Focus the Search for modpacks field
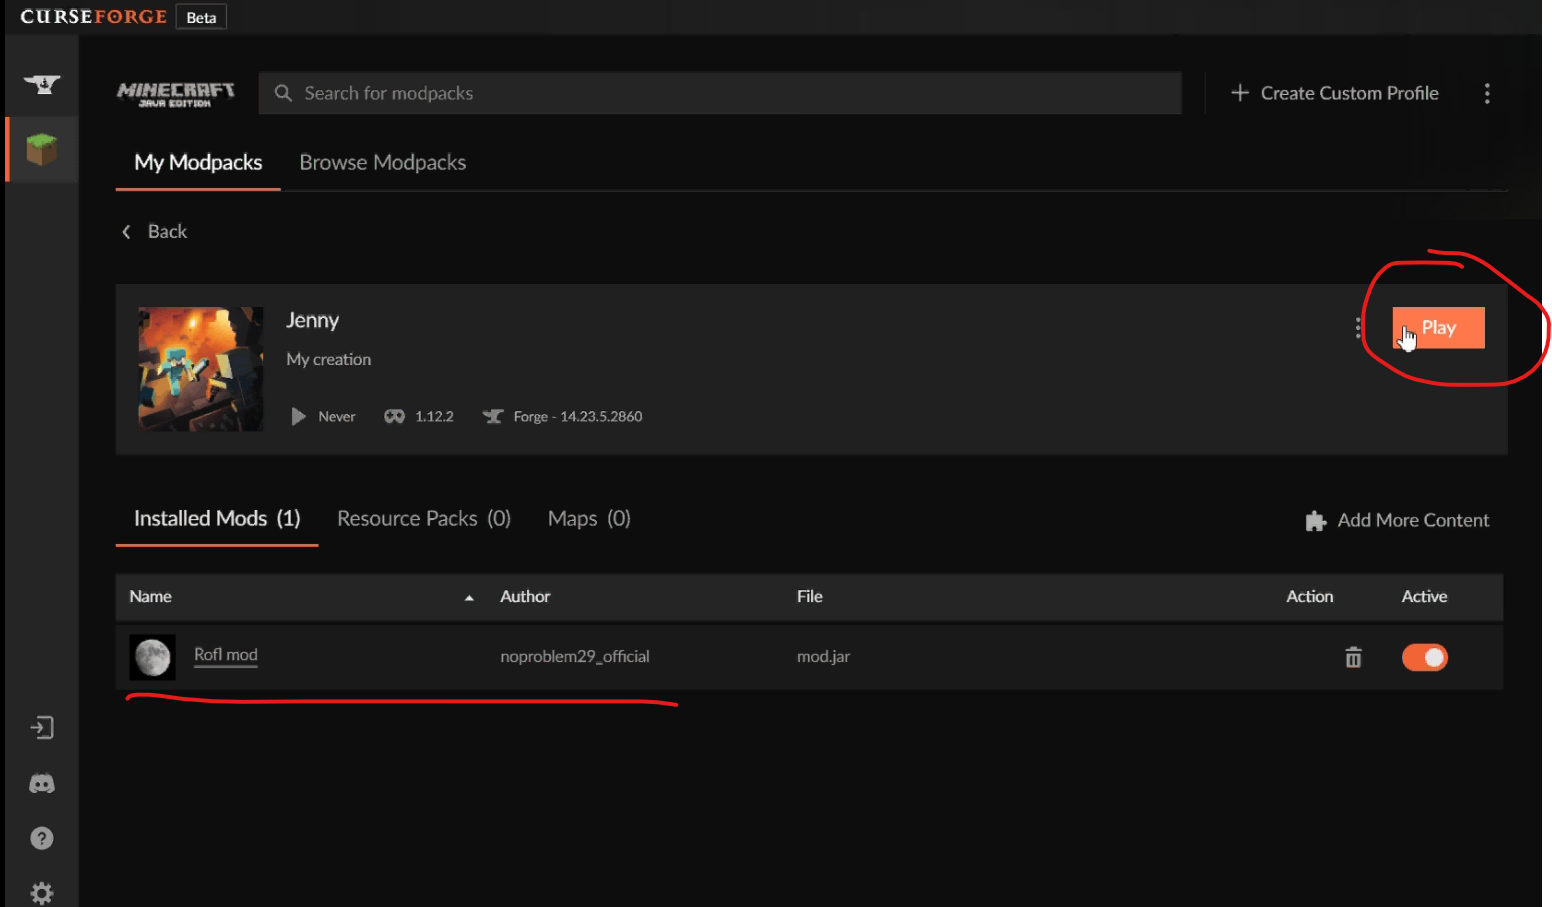 tap(720, 93)
